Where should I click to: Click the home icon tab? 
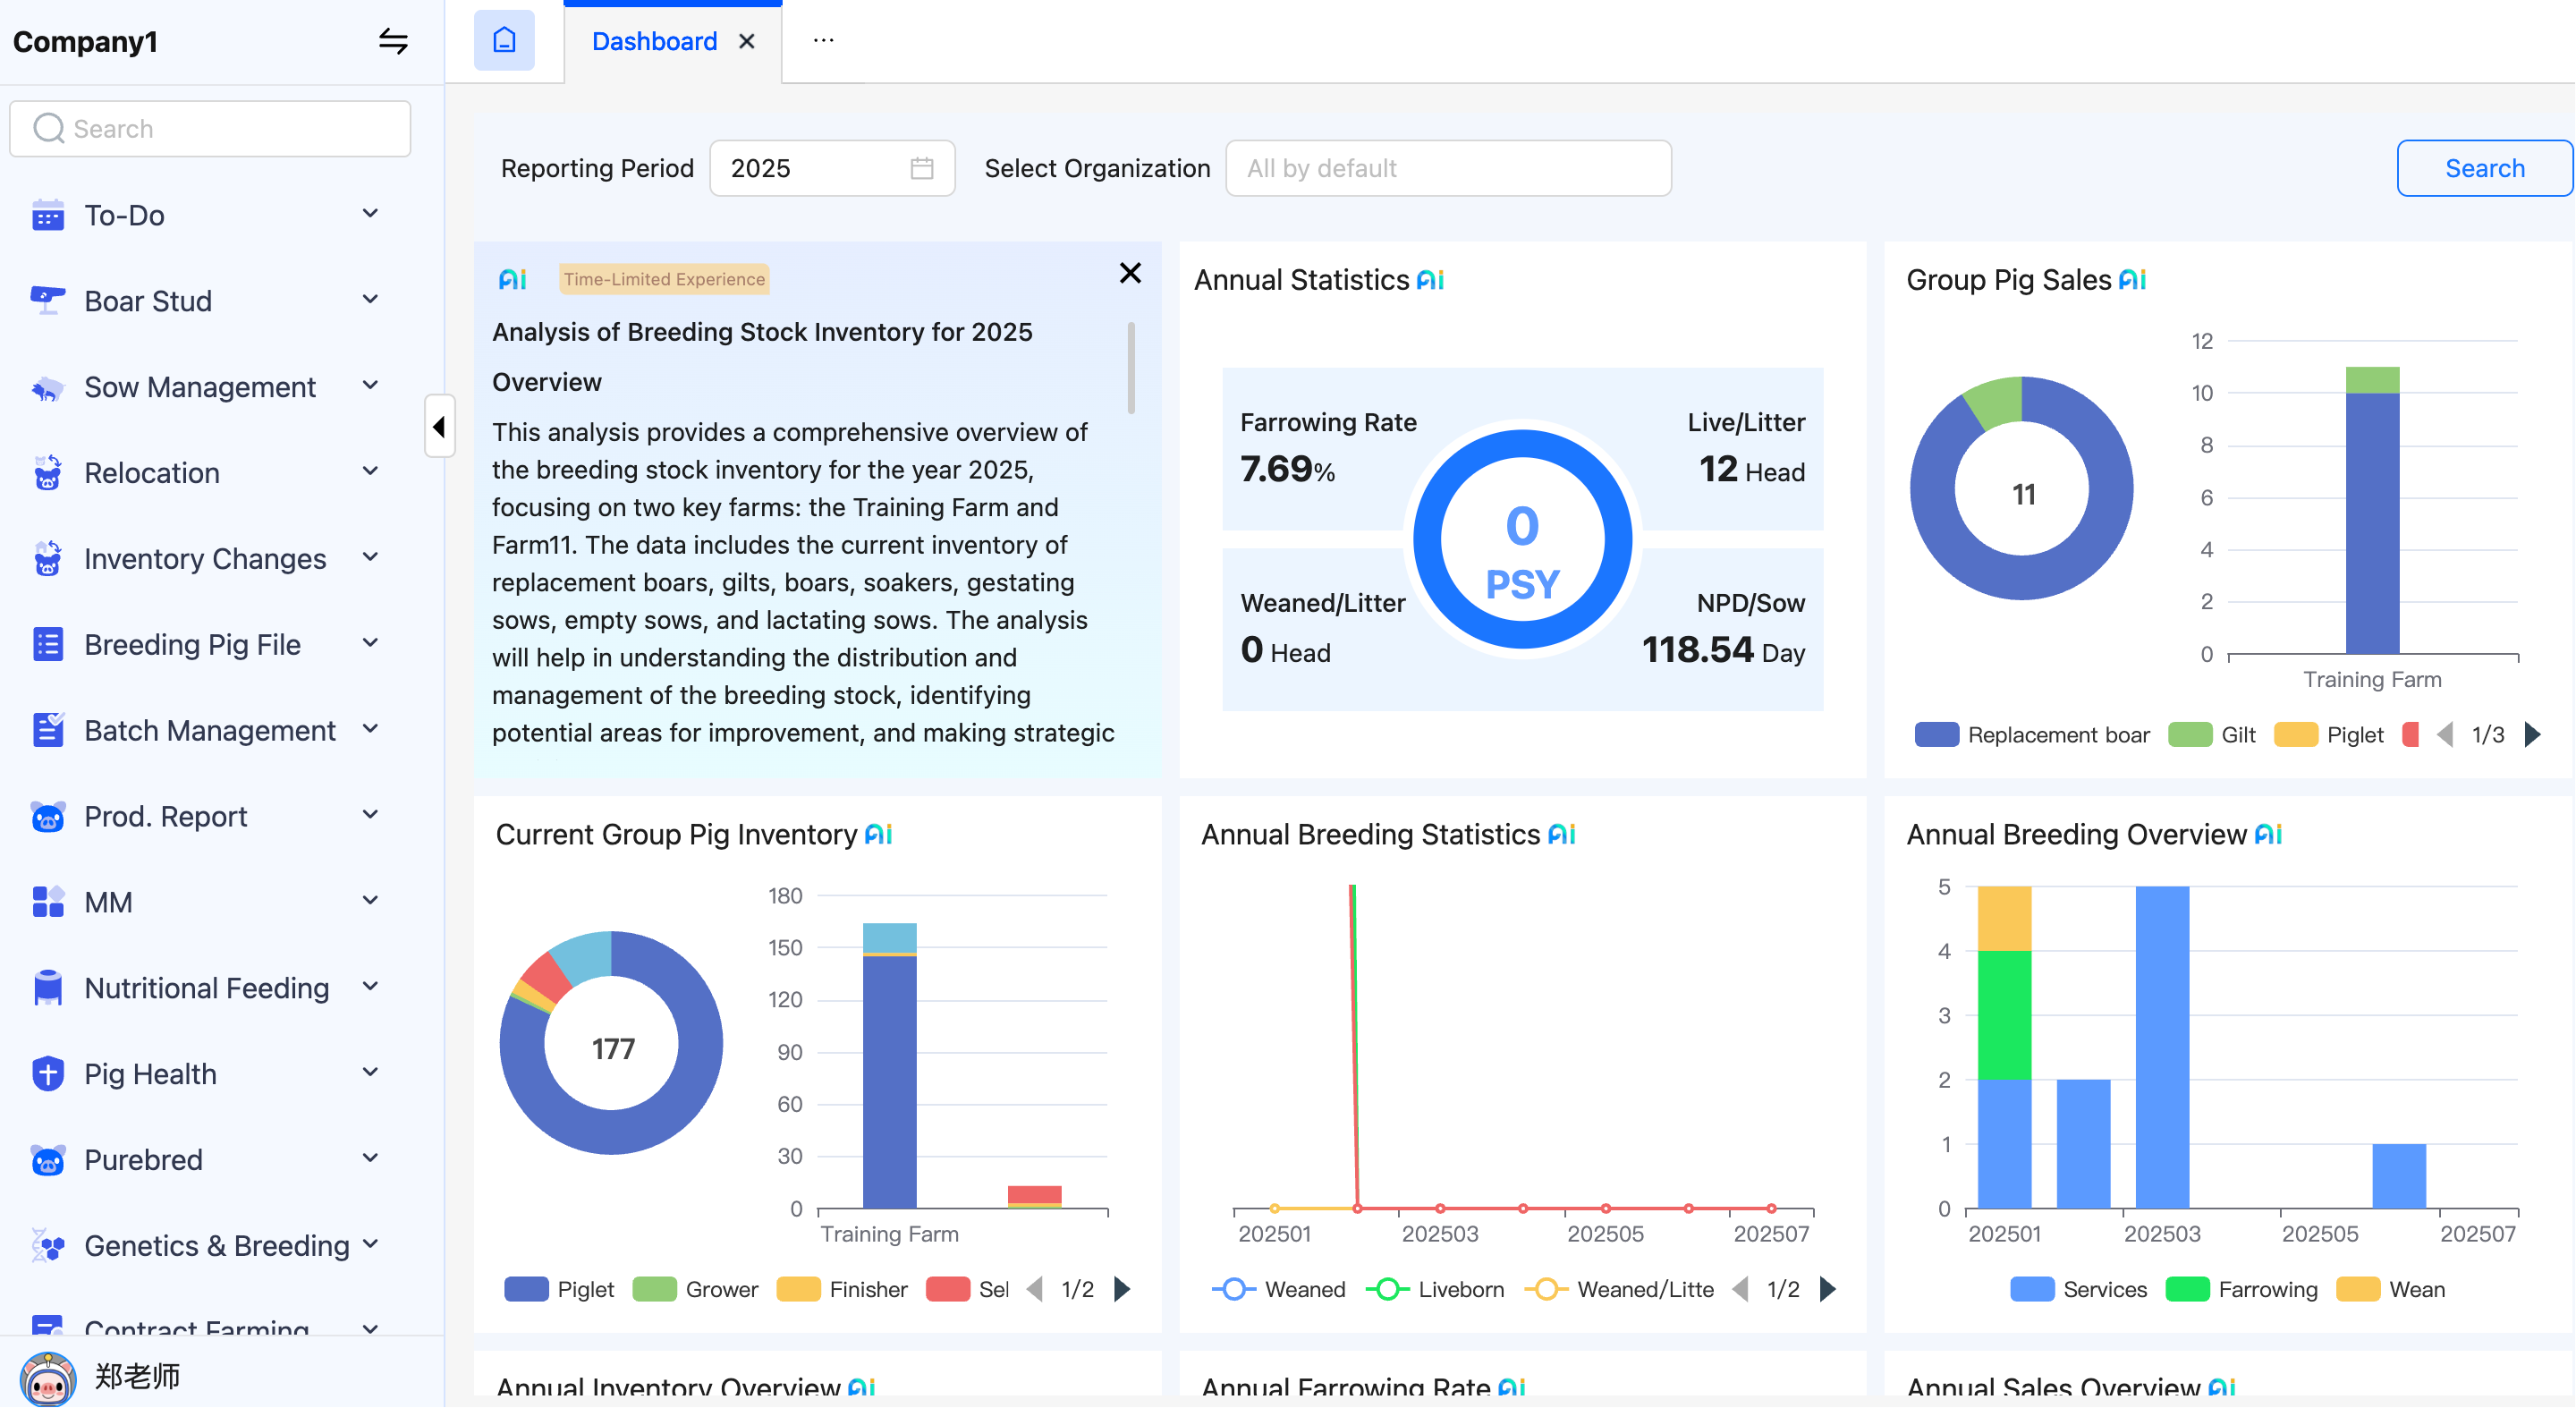click(x=504, y=41)
